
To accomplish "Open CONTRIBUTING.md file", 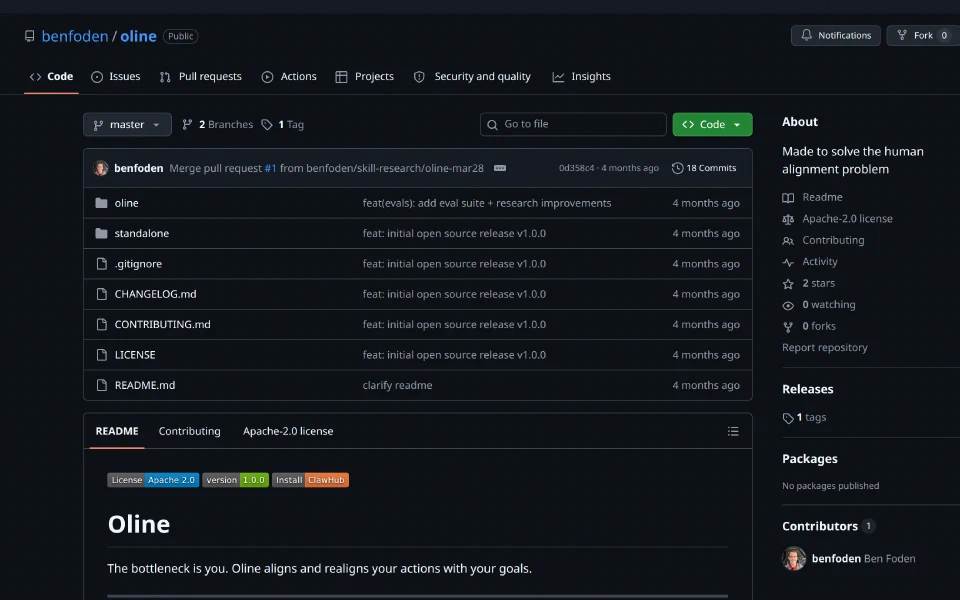I will coord(162,324).
